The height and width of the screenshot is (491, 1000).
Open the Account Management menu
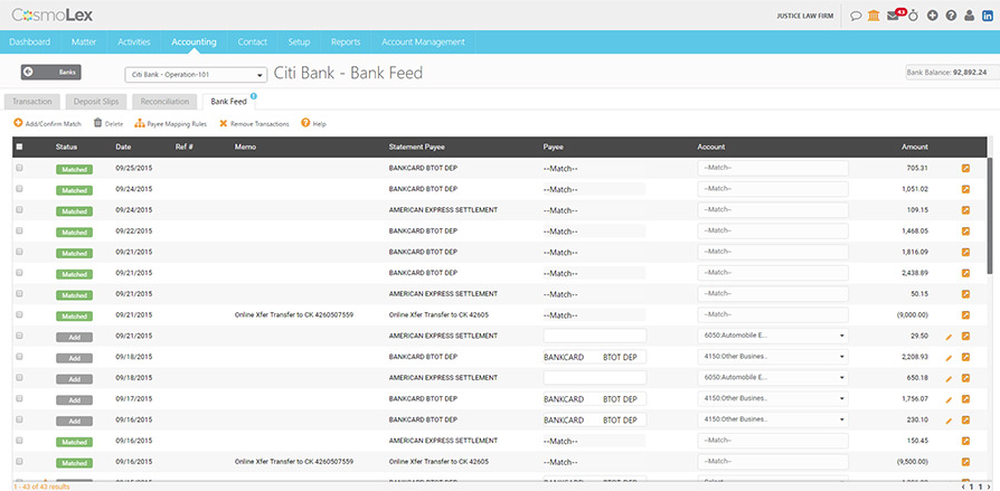(x=423, y=42)
